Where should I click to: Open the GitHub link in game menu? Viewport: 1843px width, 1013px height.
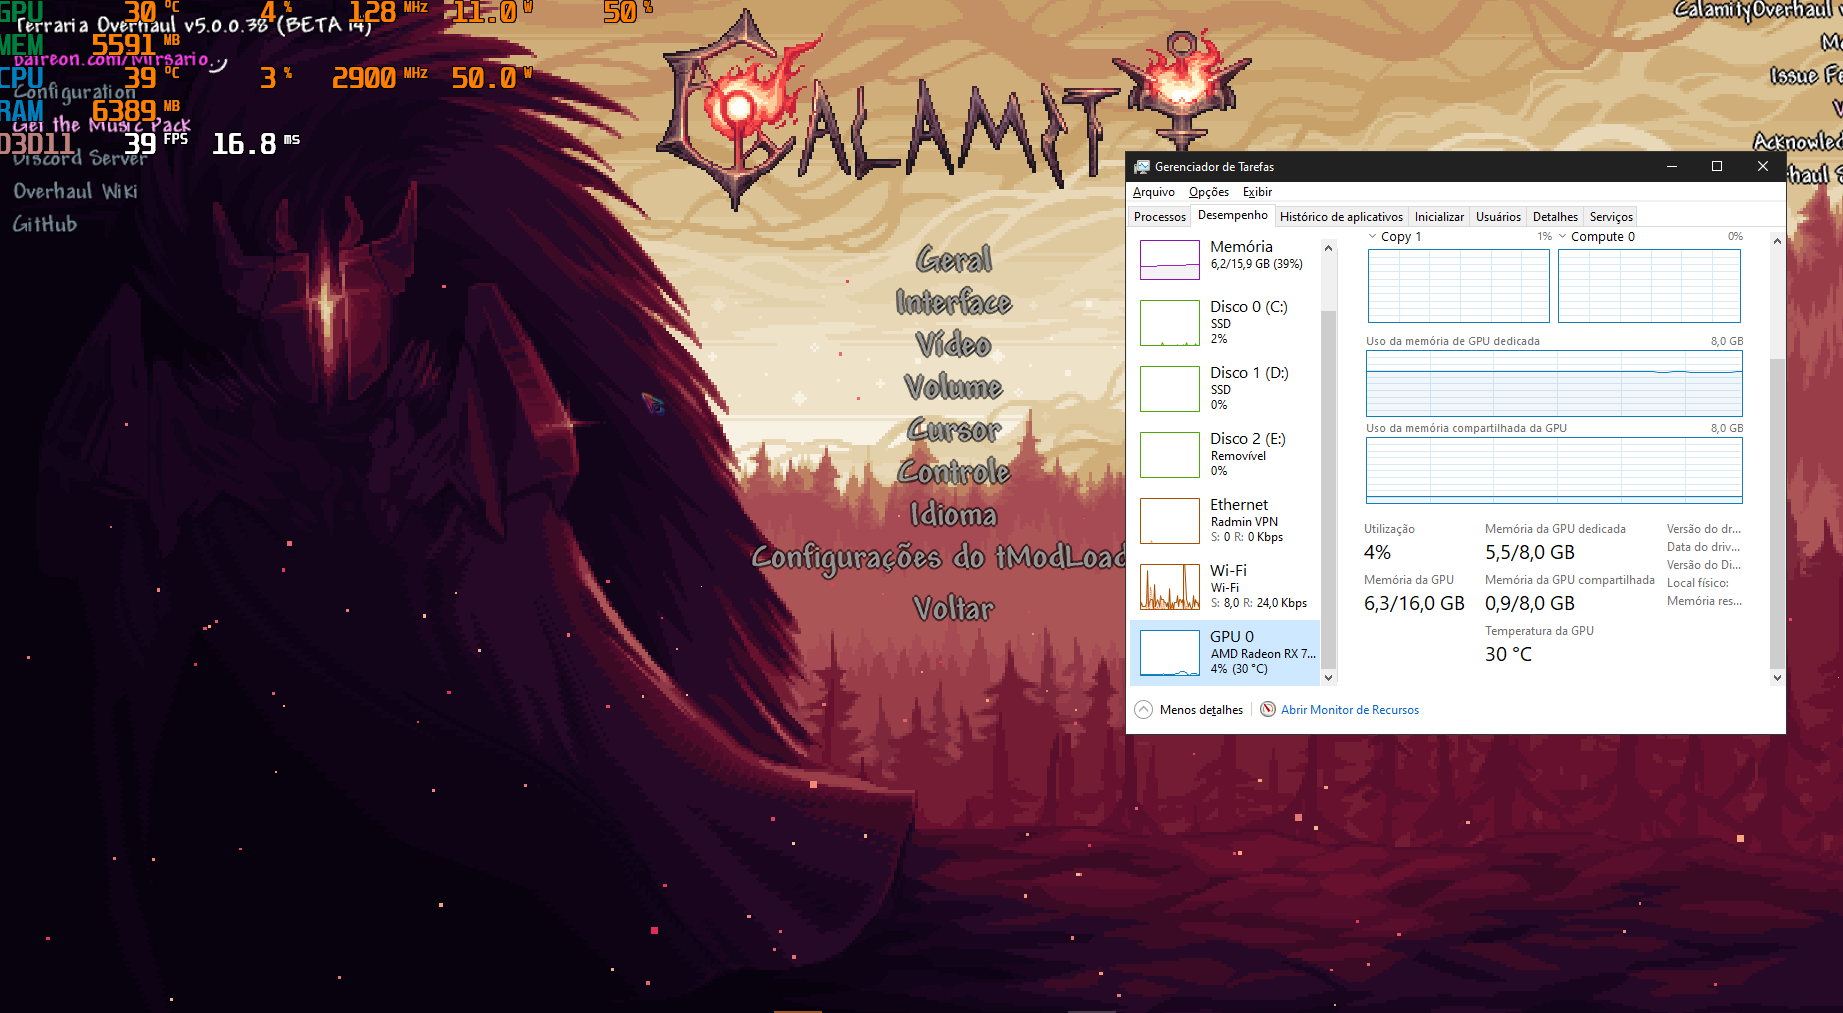[45, 224]
